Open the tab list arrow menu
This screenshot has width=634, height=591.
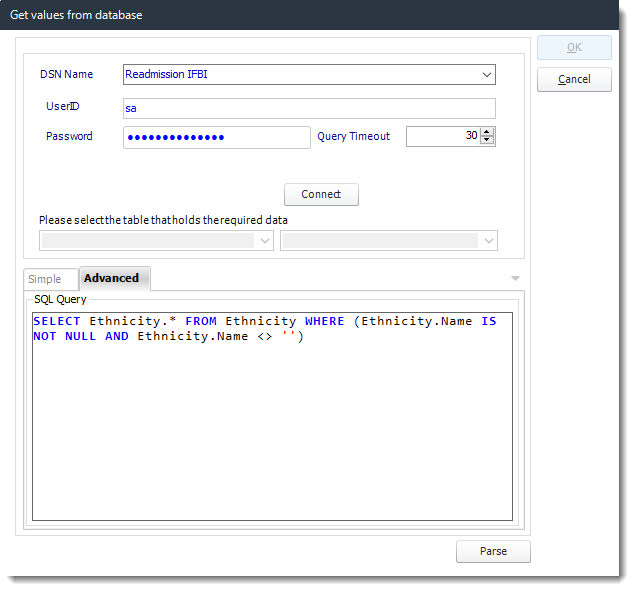click(x=515, y=278)
